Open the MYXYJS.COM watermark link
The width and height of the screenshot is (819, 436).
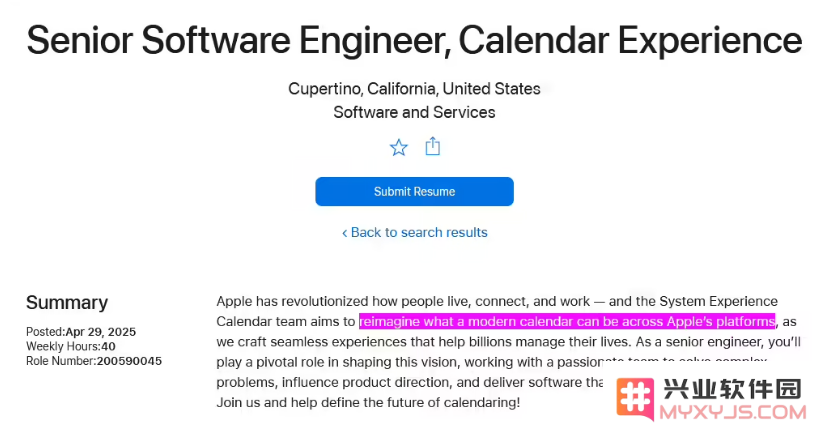tap(735, 412)
